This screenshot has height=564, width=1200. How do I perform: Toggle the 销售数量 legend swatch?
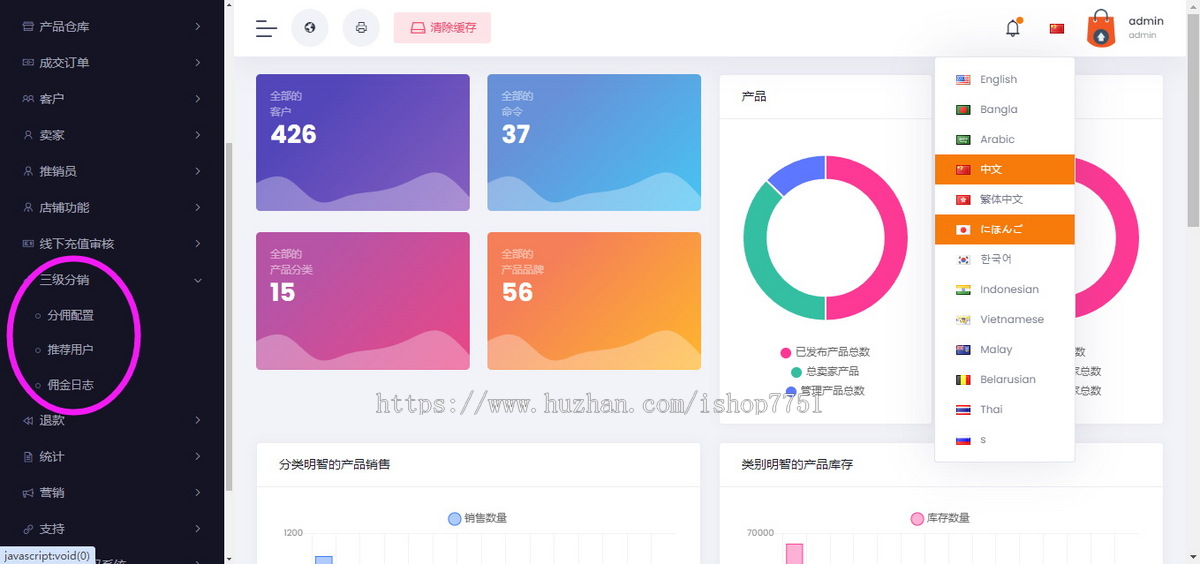(x=455, y=519)
